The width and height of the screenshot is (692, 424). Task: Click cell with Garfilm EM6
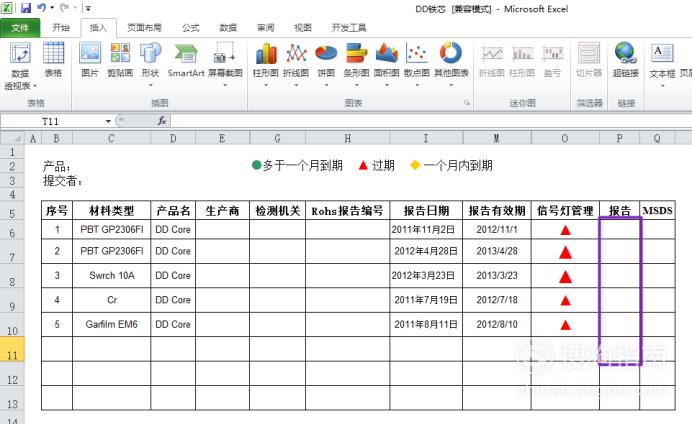tap(112, 324)
